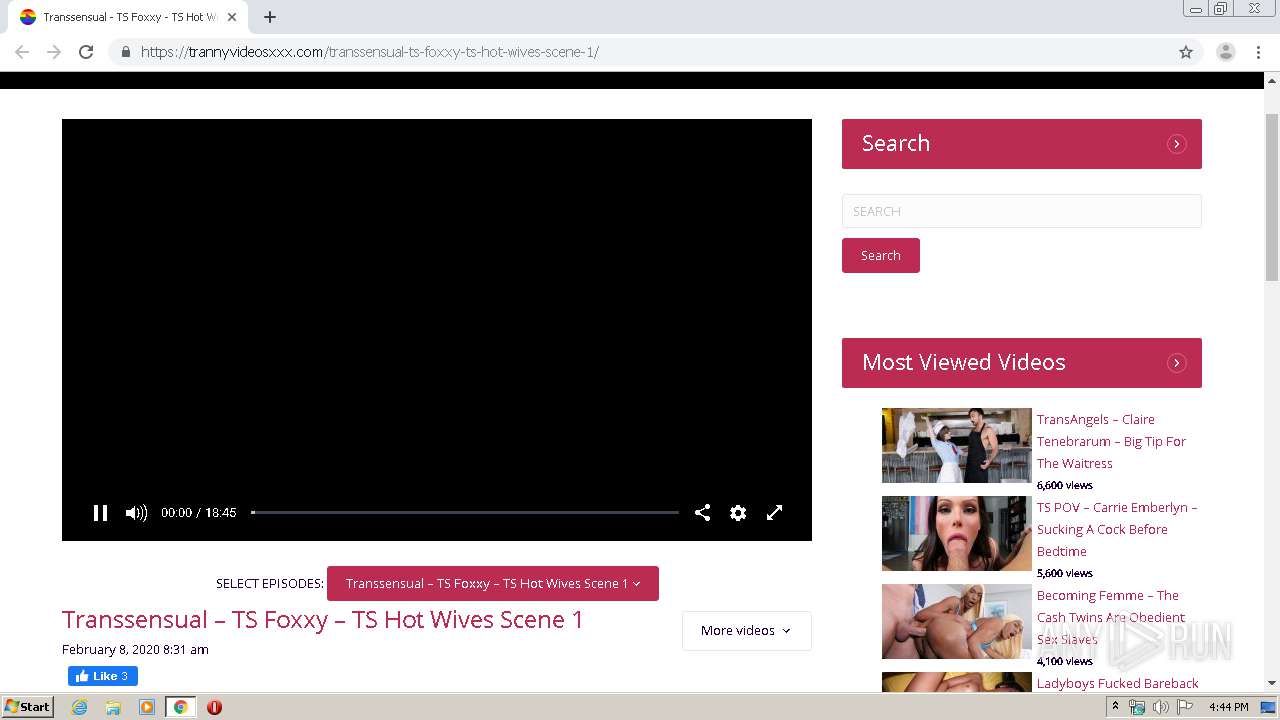The width and height of the screenshot is (1280, 720).
Task: Open thumbnail of the waitress video
Action: point(957,445)
